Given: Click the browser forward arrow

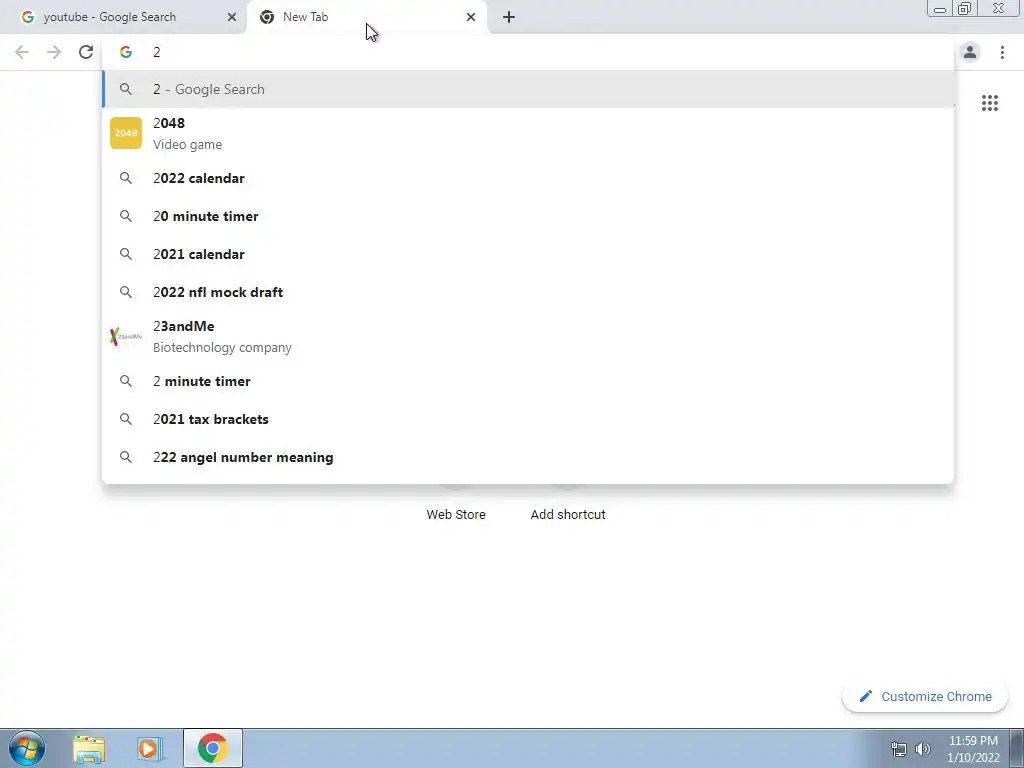Looking at the screenshot, I should click(54, 52).
